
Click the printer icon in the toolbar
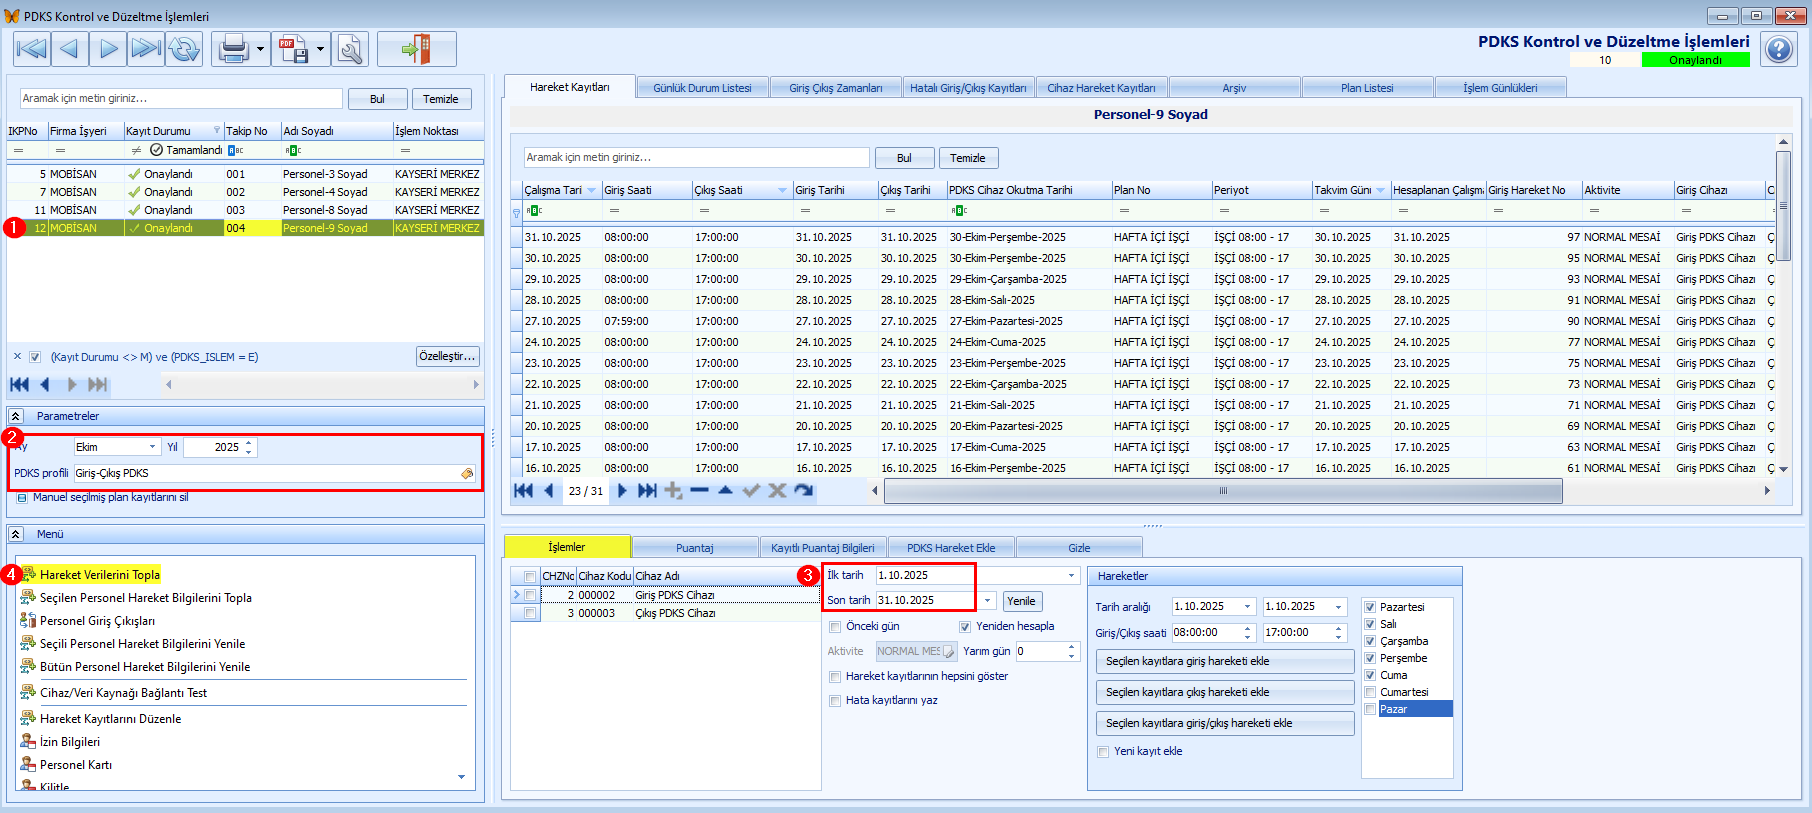point(233,48)
